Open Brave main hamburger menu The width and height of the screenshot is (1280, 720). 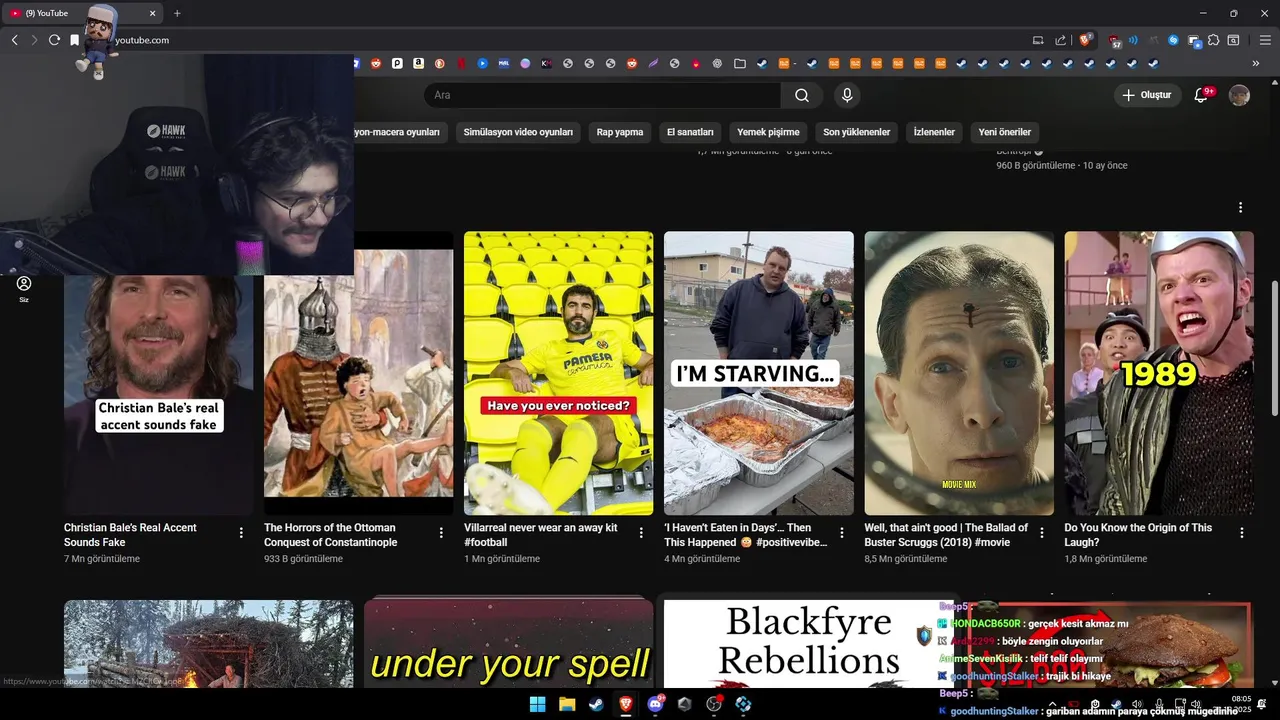(x=1265, y=40)
